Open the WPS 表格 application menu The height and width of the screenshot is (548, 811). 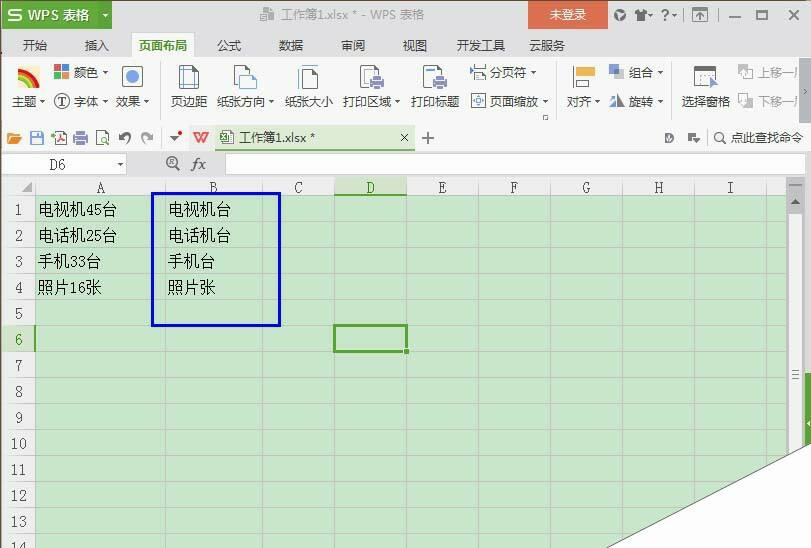(49, 14)
